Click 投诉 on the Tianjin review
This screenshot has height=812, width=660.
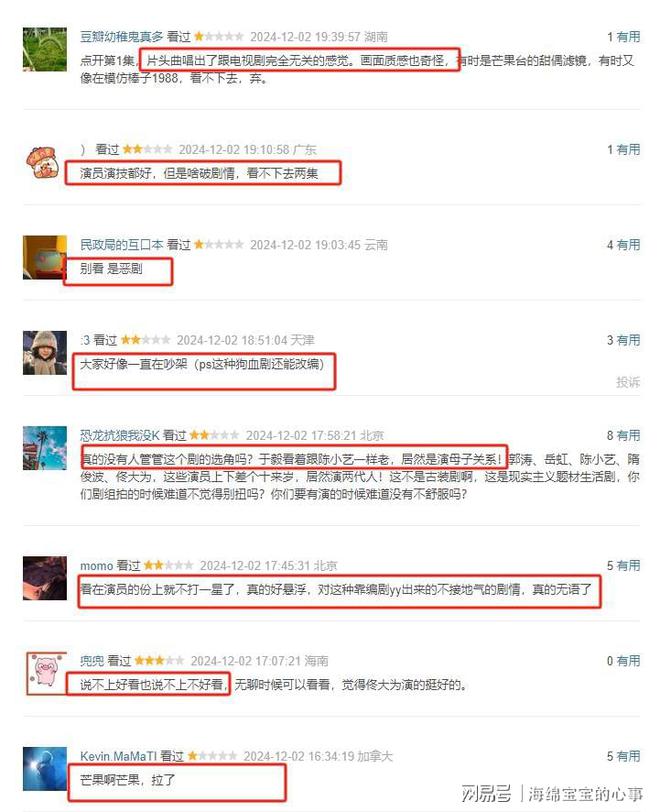point(628,382)
